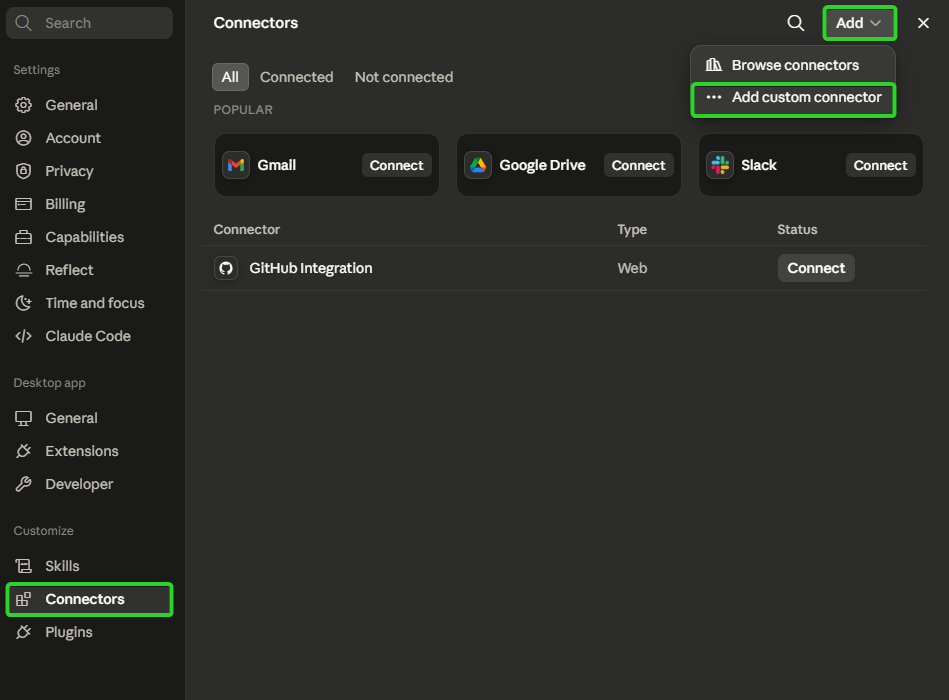Click the Google Drive logo icon
This screenshot has width=949, height=700.
click(x=478, y=165)
